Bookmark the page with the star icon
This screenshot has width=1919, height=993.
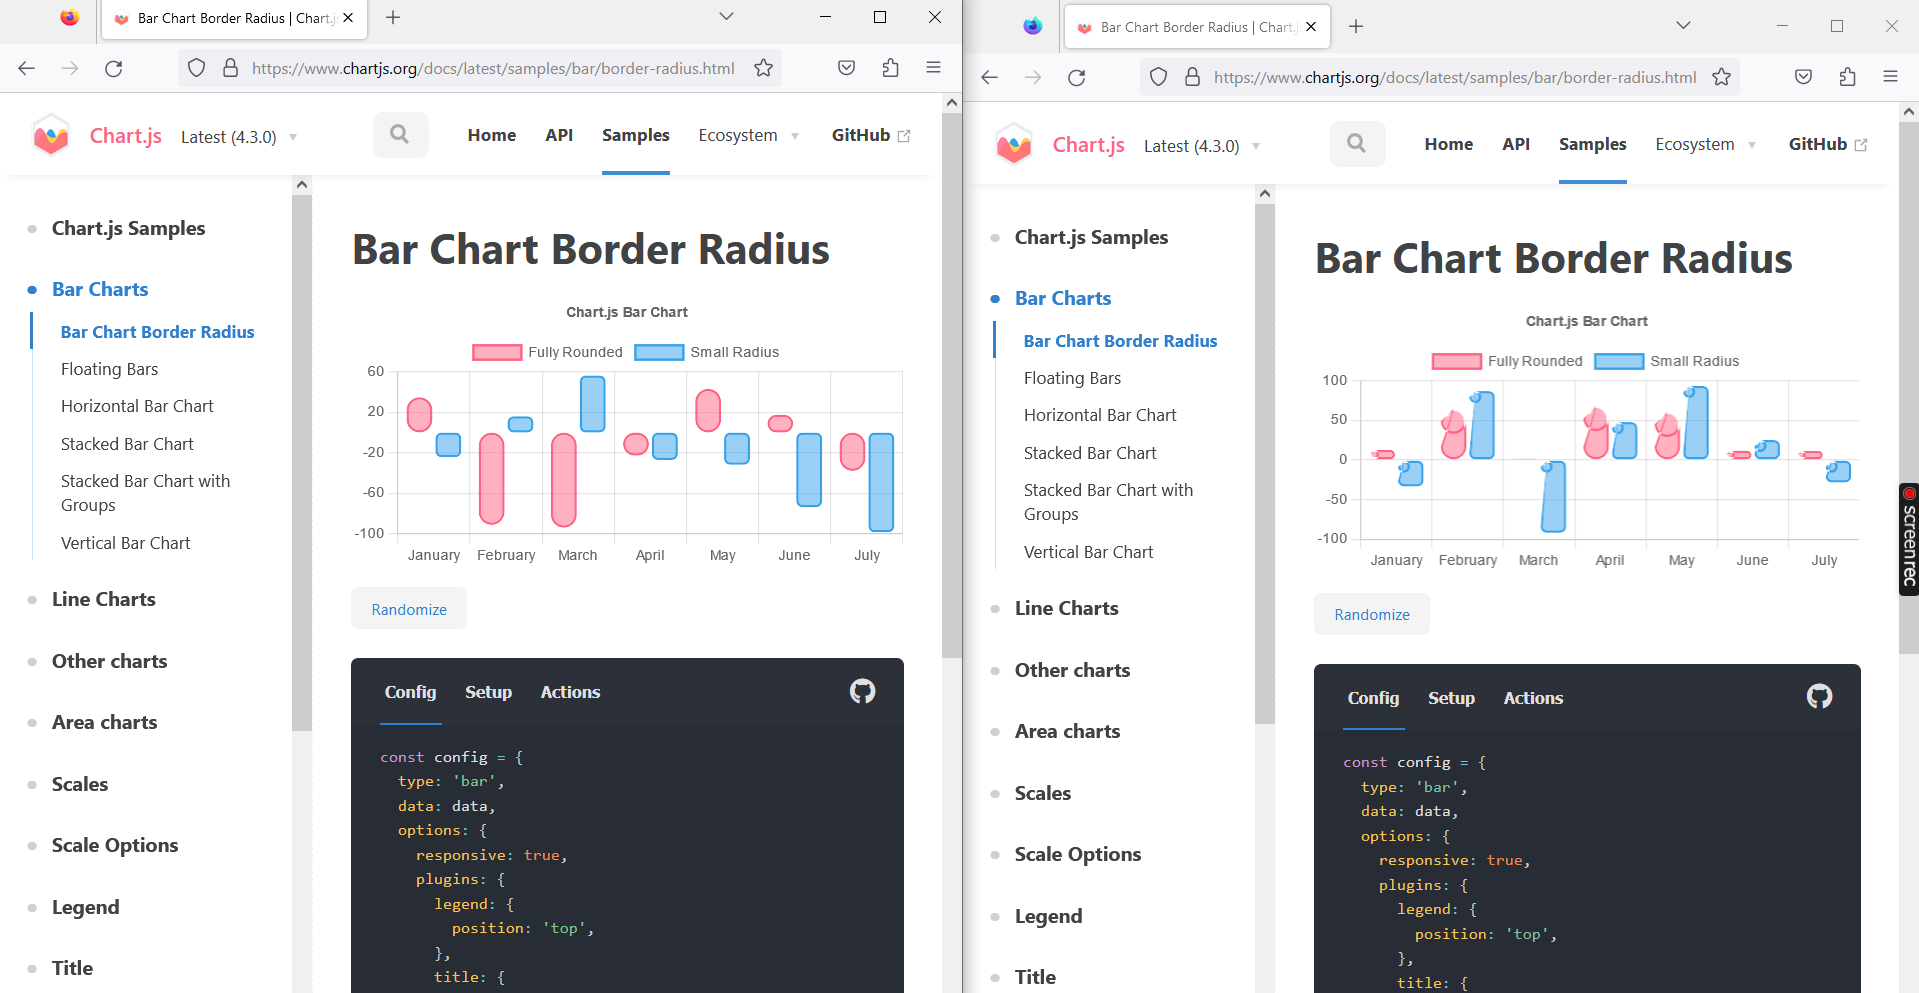pyautogui.click(x=763, y=68)
